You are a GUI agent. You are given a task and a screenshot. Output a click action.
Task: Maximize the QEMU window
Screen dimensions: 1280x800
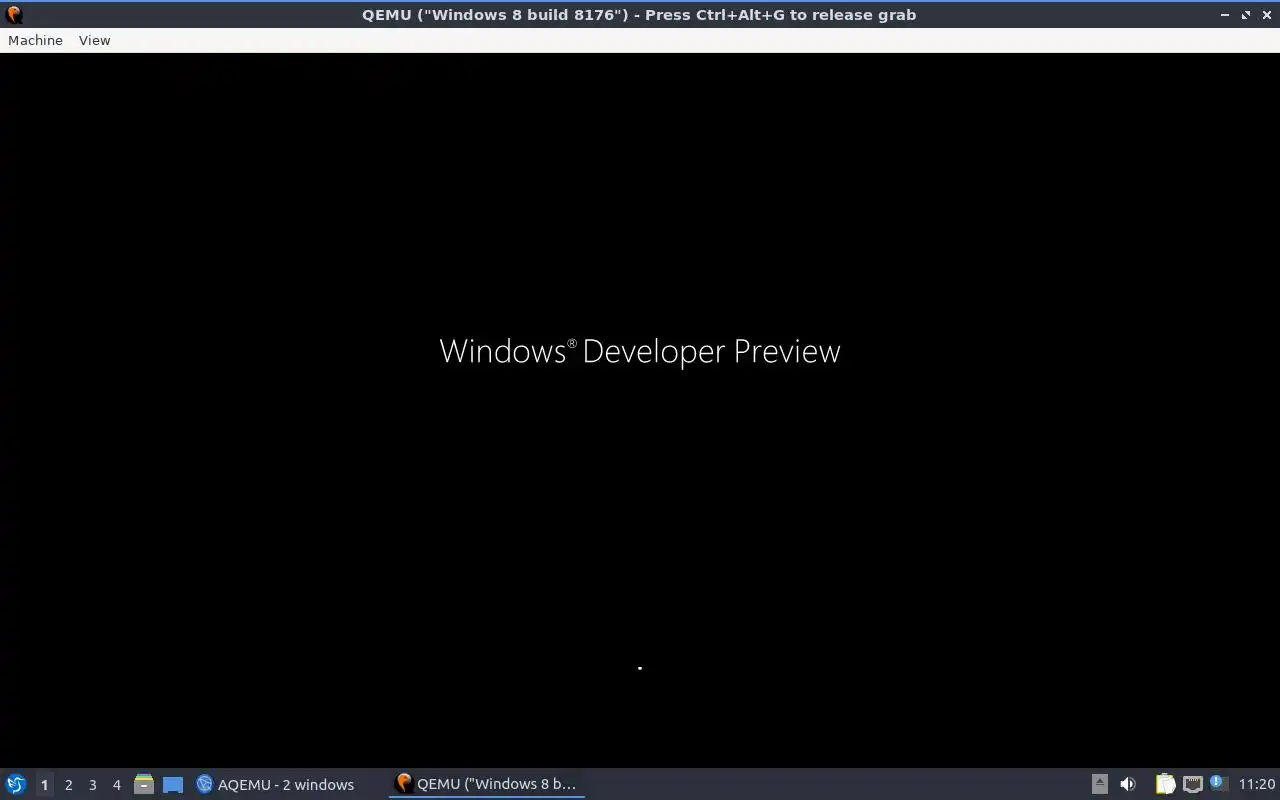(x=1246, y=15)
